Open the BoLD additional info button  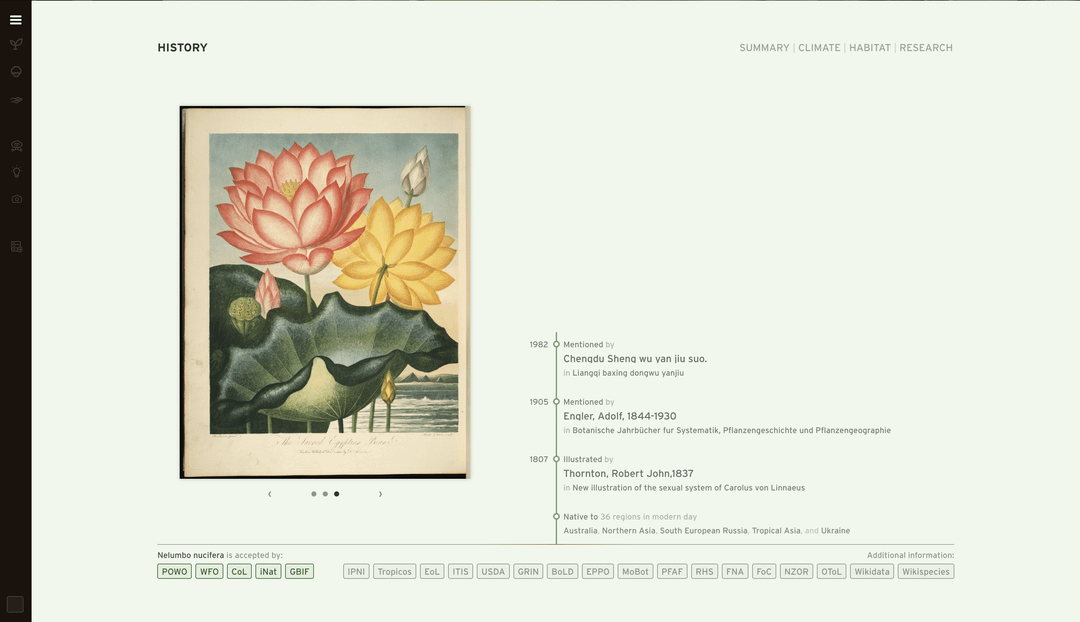562,572
